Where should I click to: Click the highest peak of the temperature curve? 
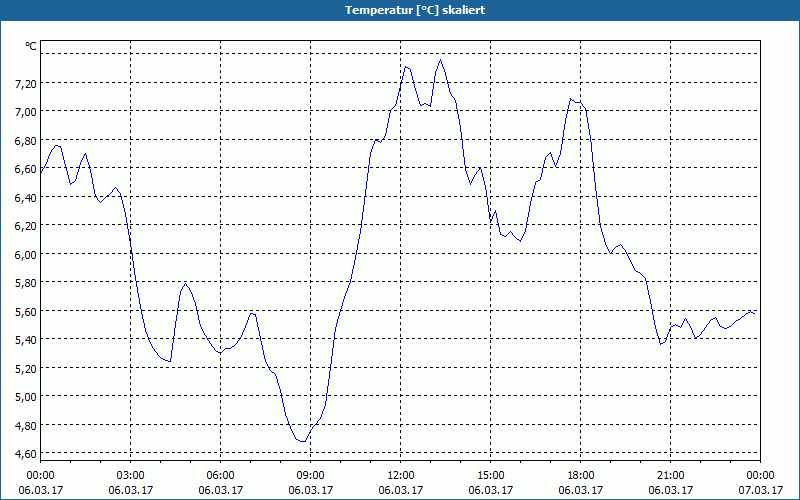tap(440, 60)
